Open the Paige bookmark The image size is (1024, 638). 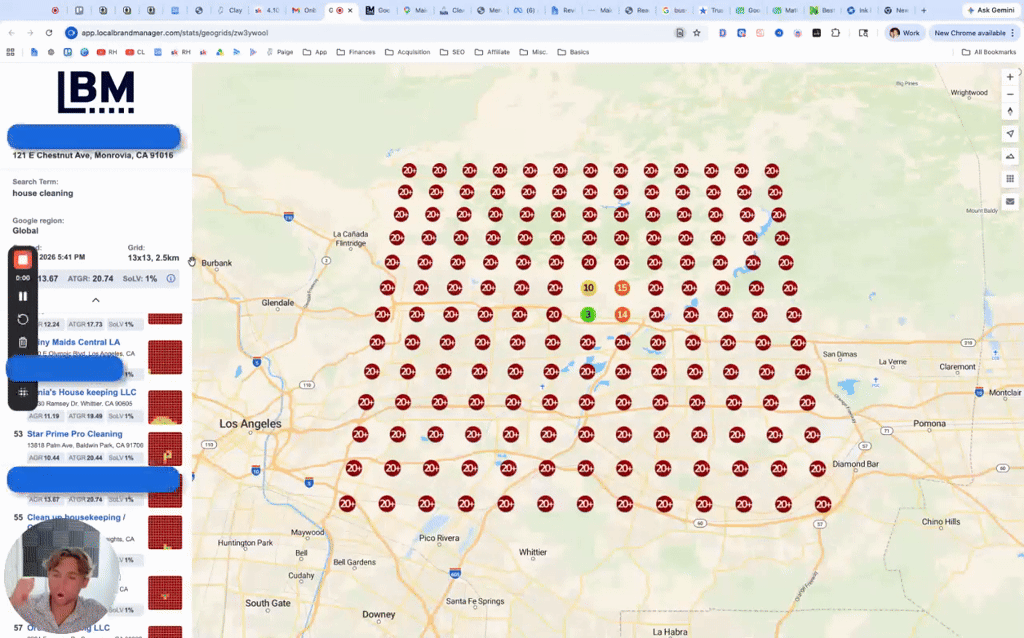click(x=280, y=52)
